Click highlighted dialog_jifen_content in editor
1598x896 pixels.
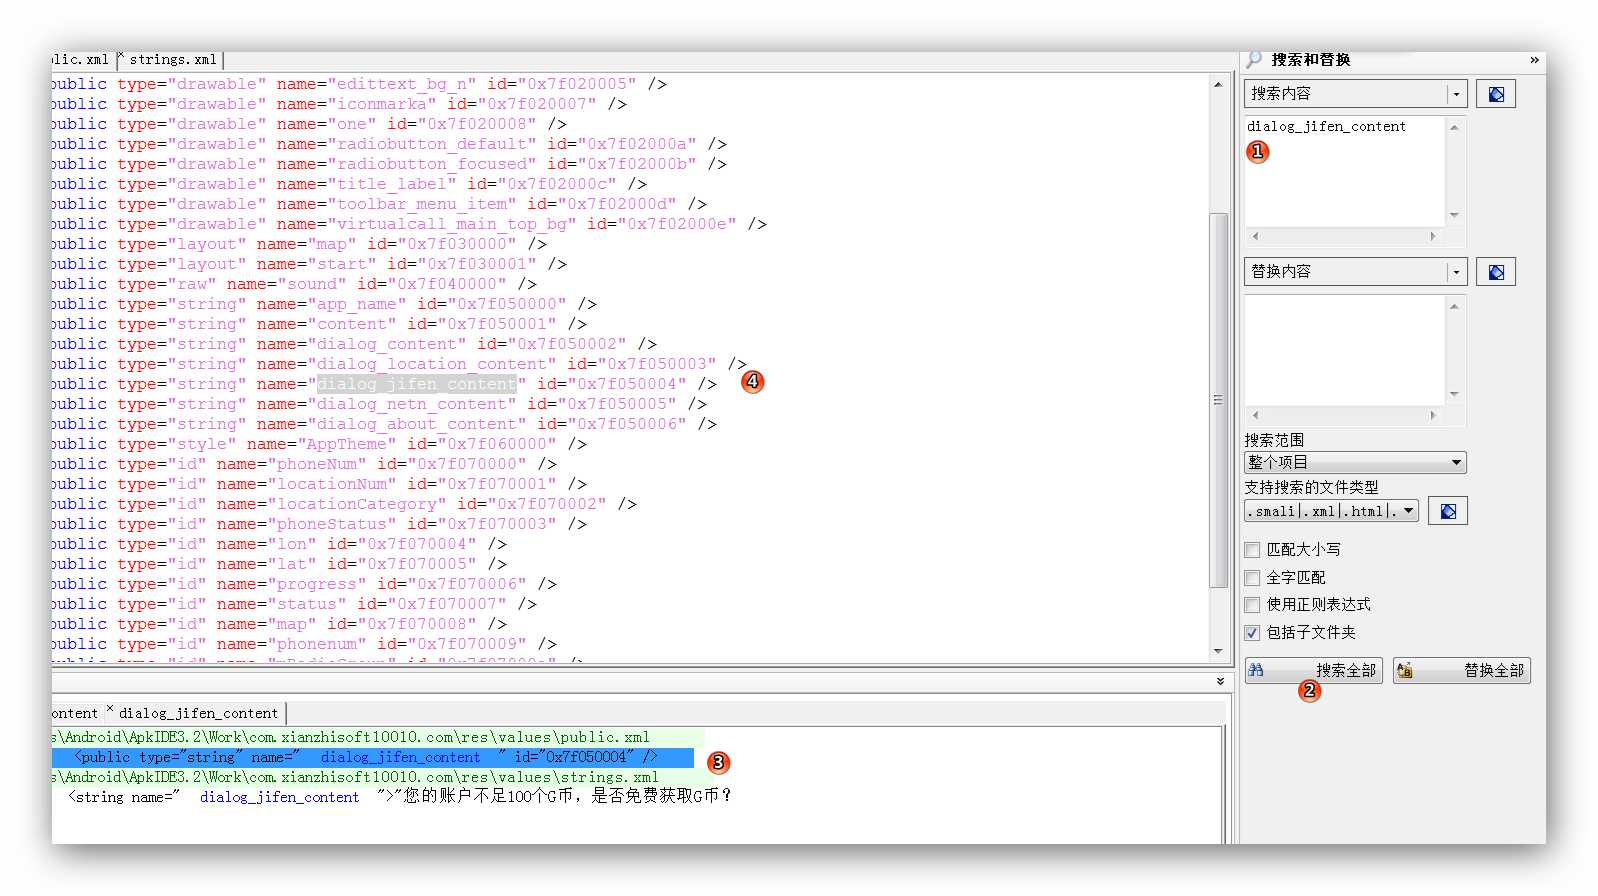click(416, 384)
